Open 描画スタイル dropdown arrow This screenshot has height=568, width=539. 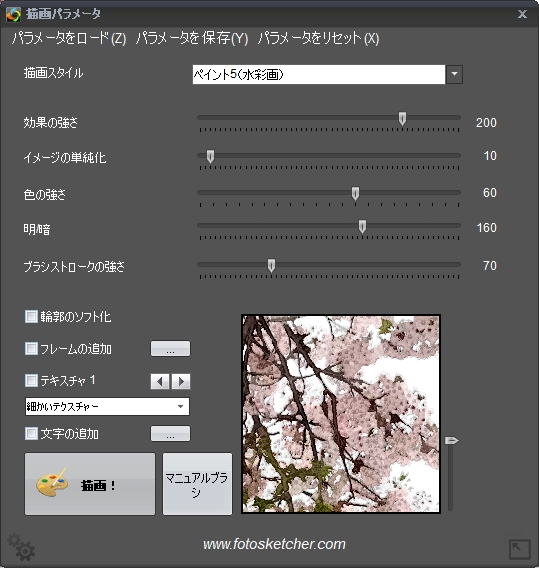tap(454, 74)
